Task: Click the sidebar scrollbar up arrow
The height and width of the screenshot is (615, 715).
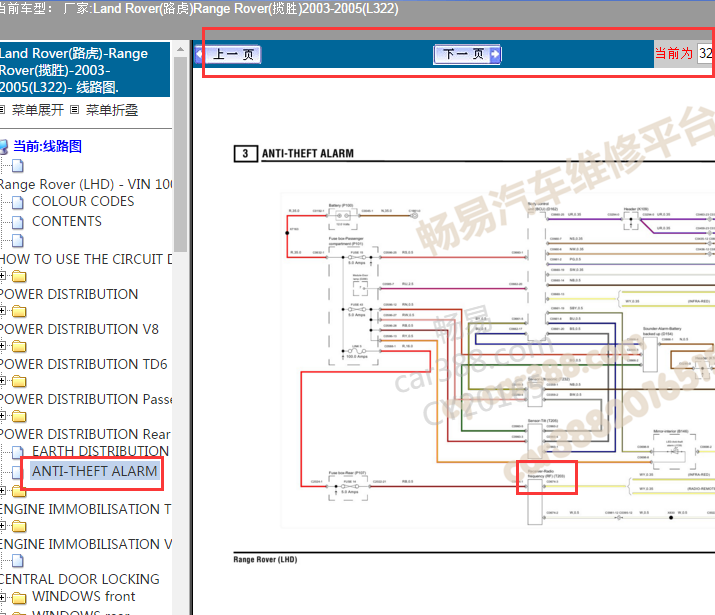Action: [181, 49]
